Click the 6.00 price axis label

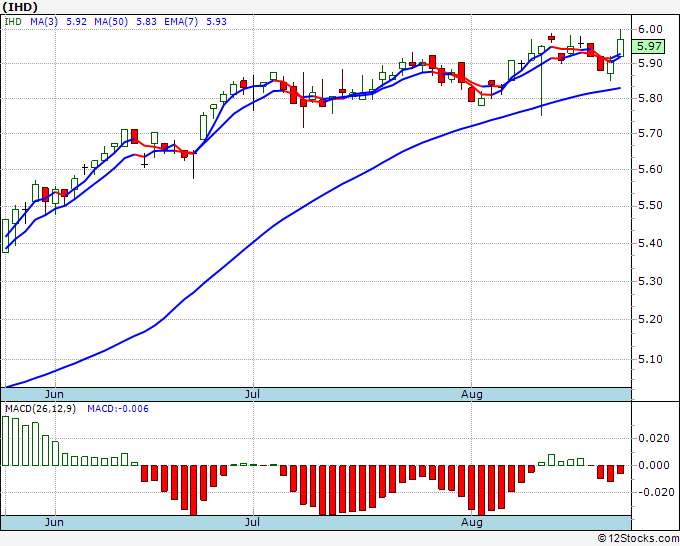click(650, 29)
